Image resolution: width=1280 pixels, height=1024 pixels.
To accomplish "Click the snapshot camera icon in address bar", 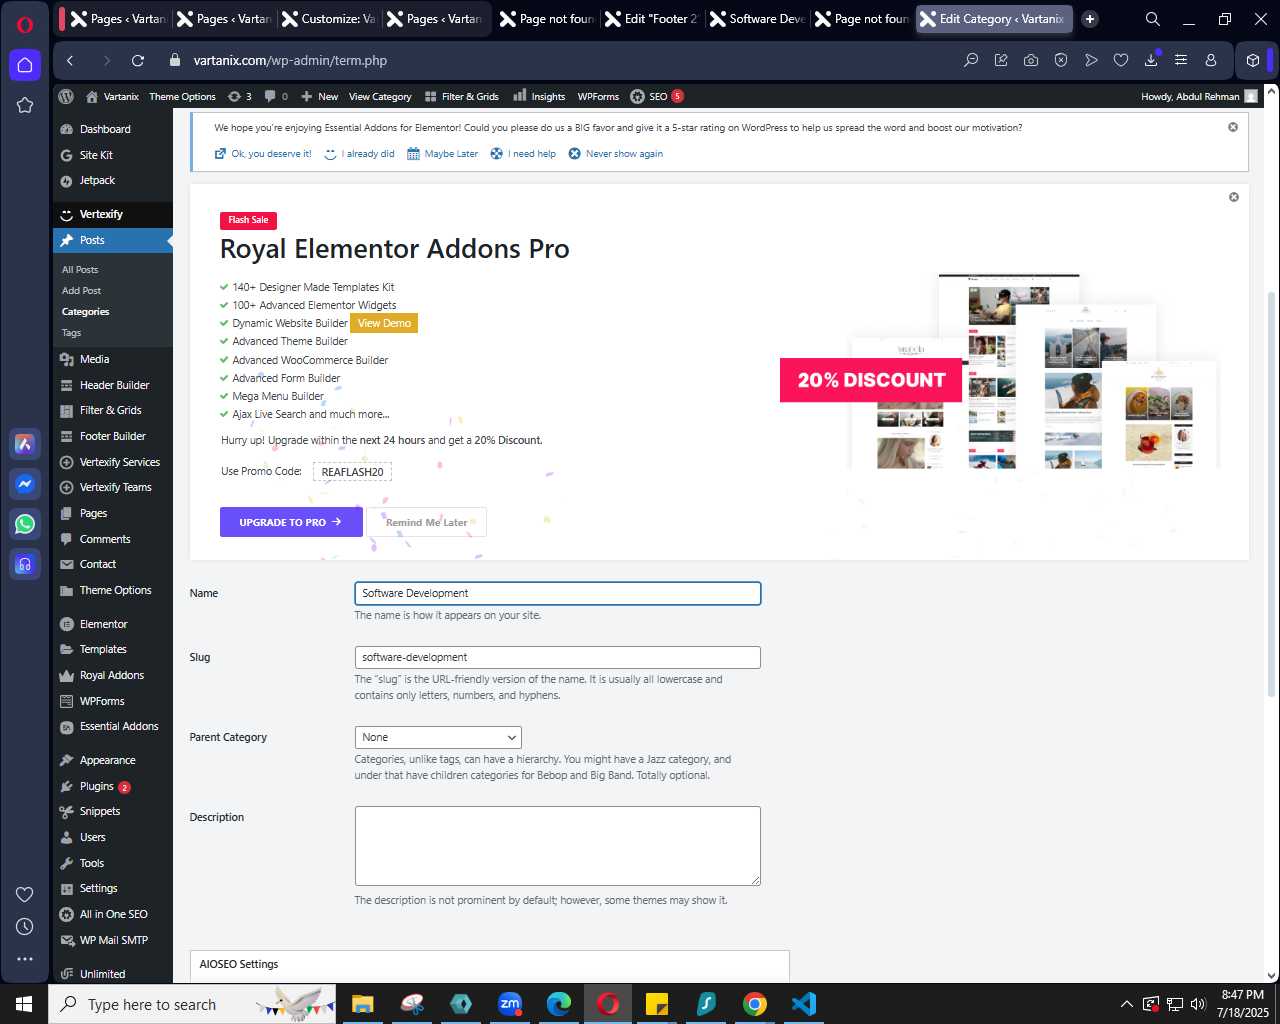I will [1031, 60].
